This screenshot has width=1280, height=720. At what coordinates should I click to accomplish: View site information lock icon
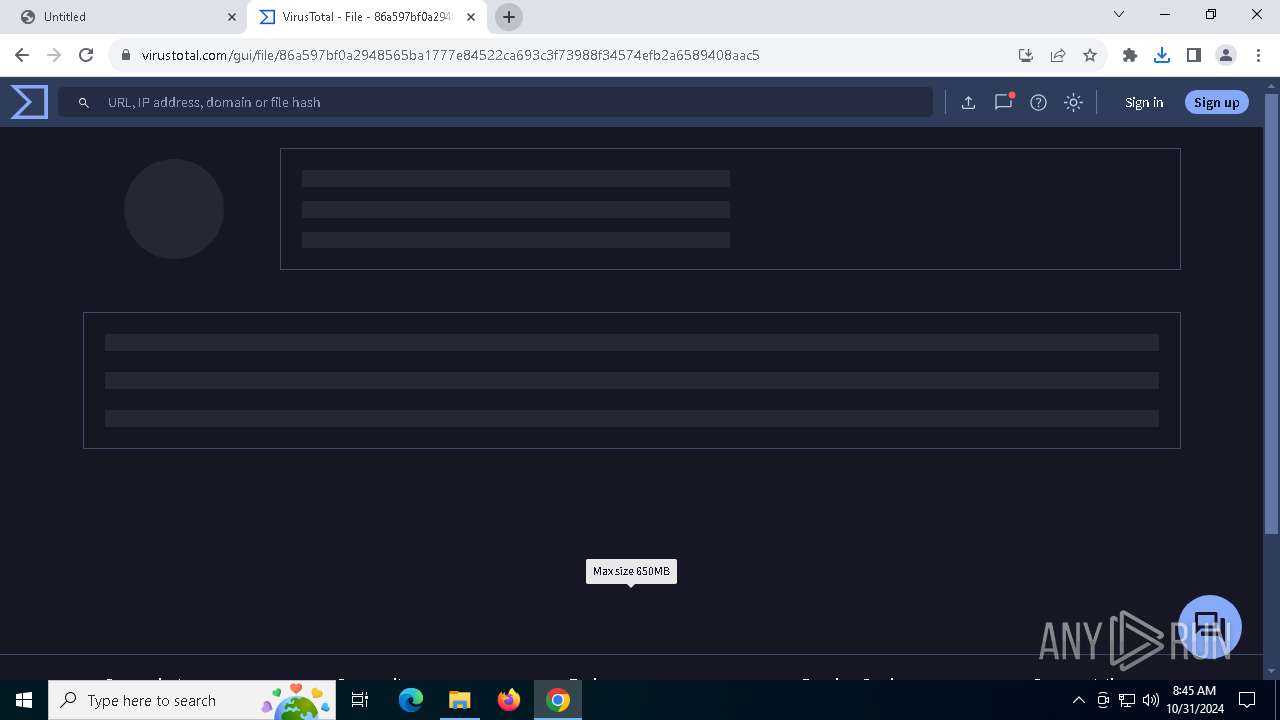[126, 55]
